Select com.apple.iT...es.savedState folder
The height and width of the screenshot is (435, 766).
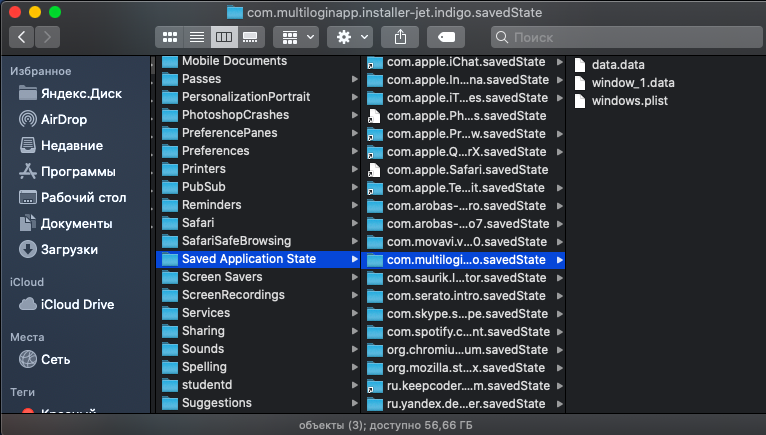click(x=464, y=98)
